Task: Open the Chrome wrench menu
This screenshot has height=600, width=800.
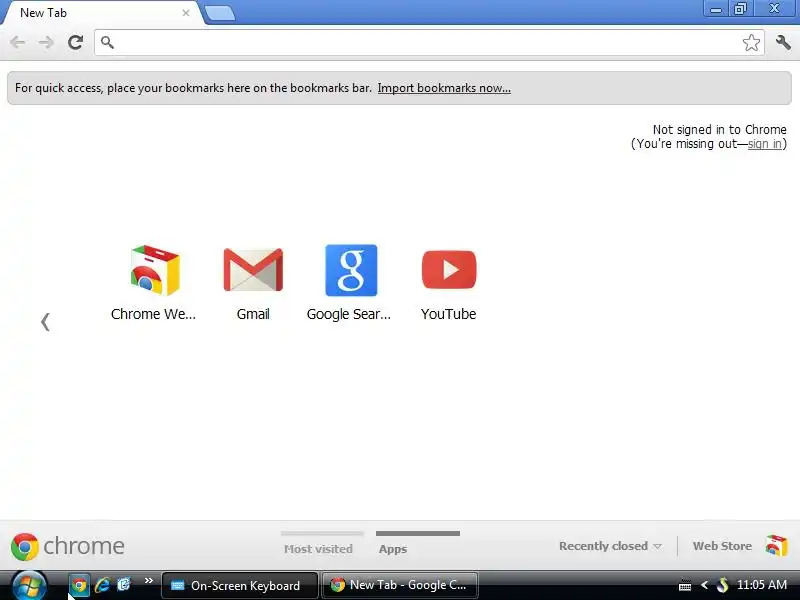Action: tap(783, 42)
